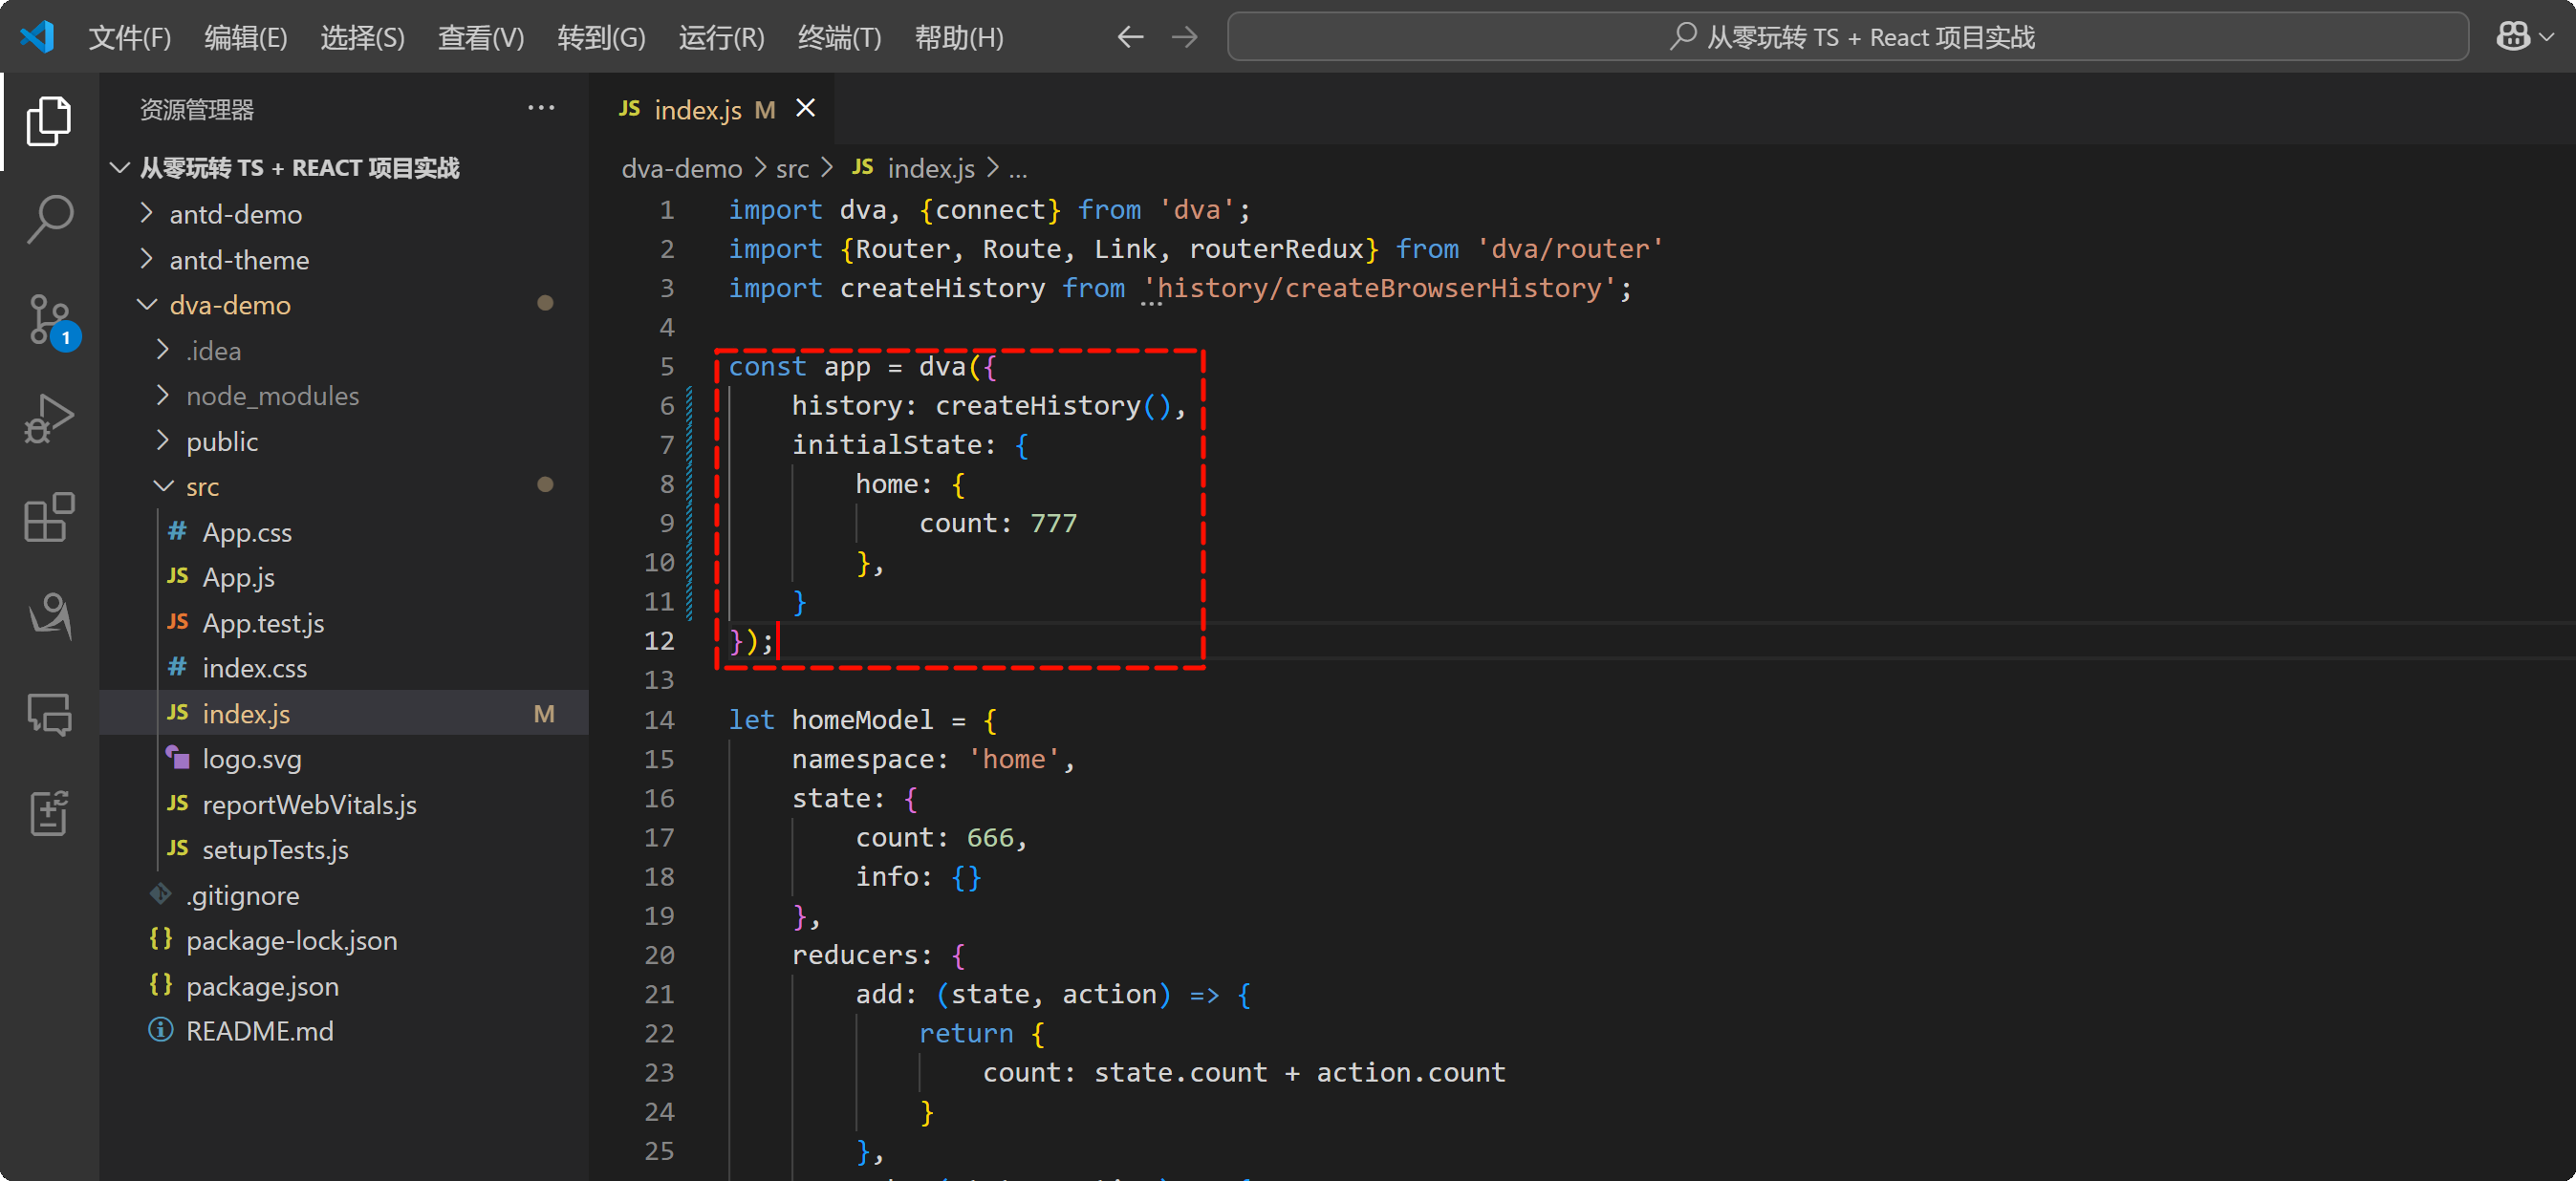Open the chat panel icon in activity bar

[48, 715]
